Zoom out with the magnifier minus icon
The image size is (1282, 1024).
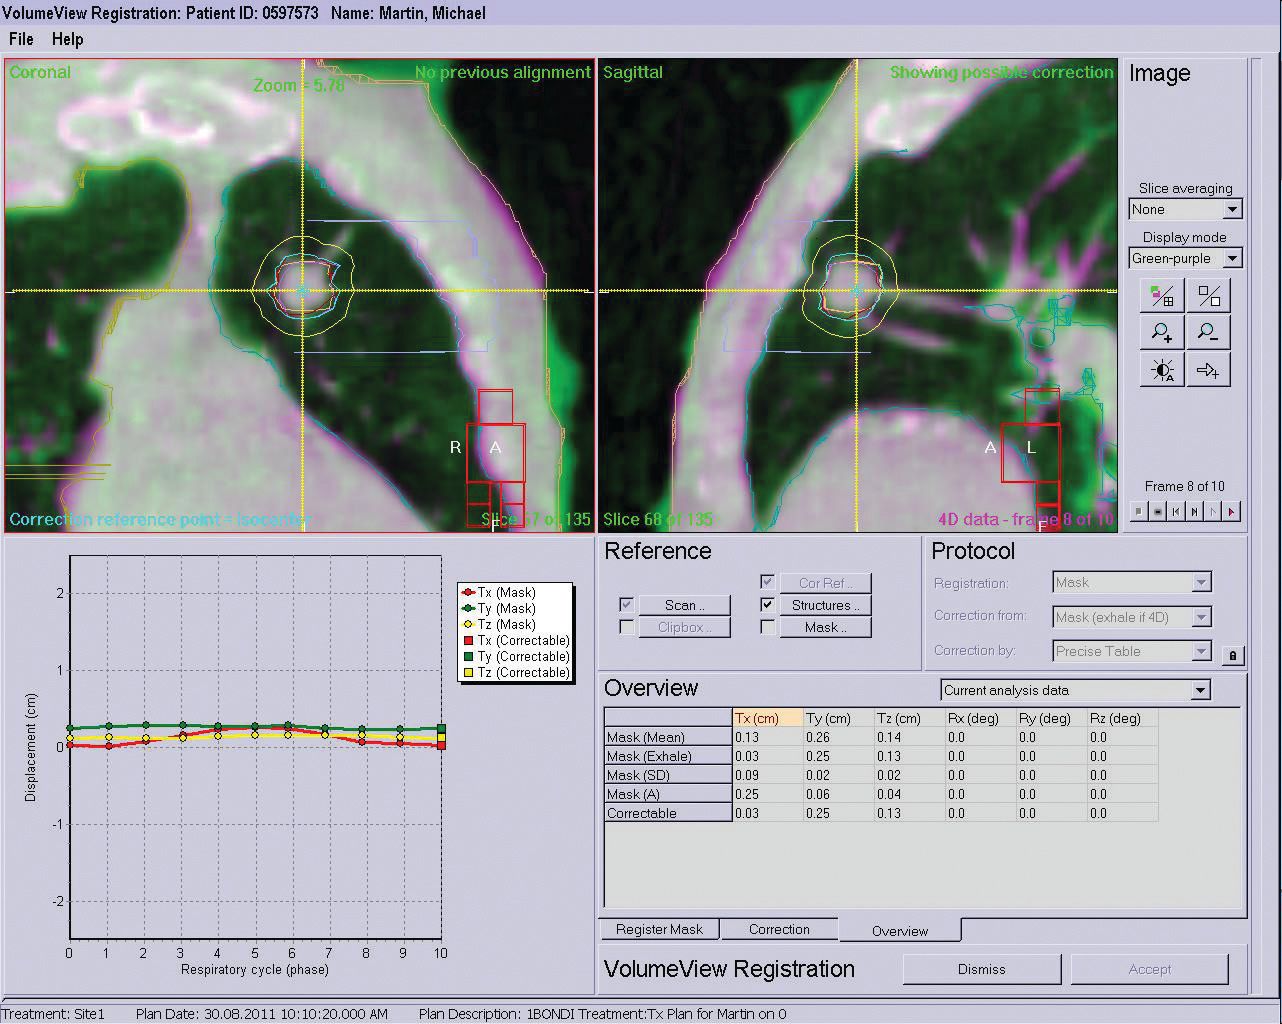(1208, 333)
